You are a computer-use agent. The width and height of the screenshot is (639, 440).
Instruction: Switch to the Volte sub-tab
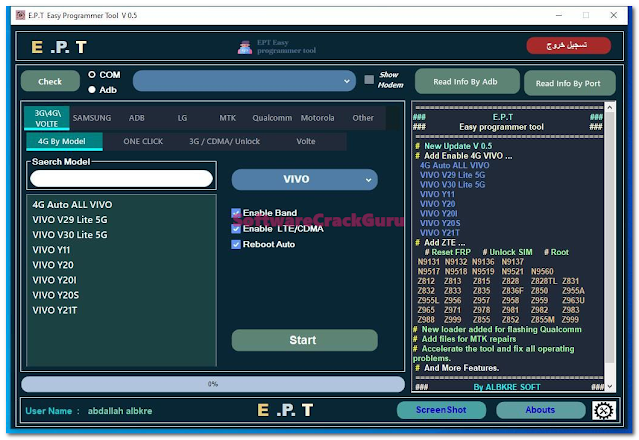click(306, 141)
